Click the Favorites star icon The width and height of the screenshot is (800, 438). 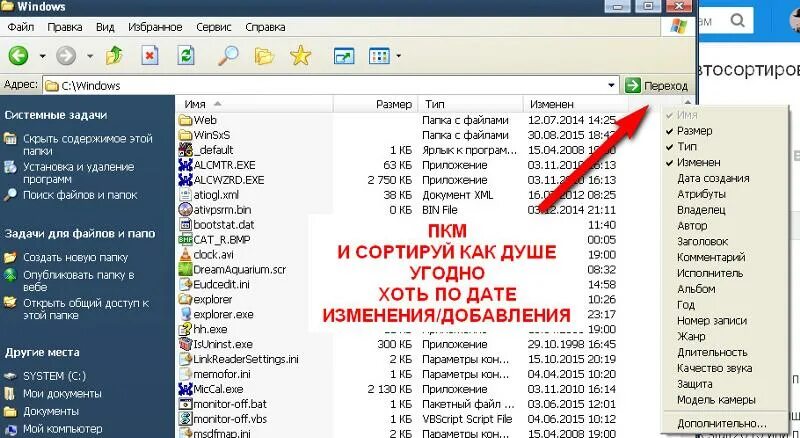point(301,55)
